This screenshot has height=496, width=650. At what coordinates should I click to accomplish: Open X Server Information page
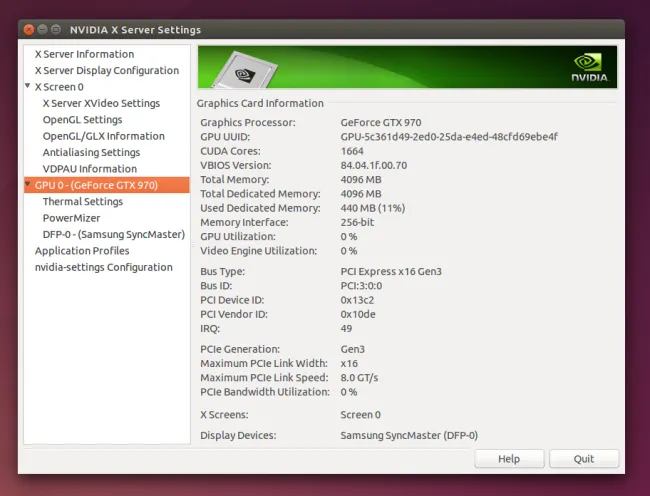click(x=83, y=54)
